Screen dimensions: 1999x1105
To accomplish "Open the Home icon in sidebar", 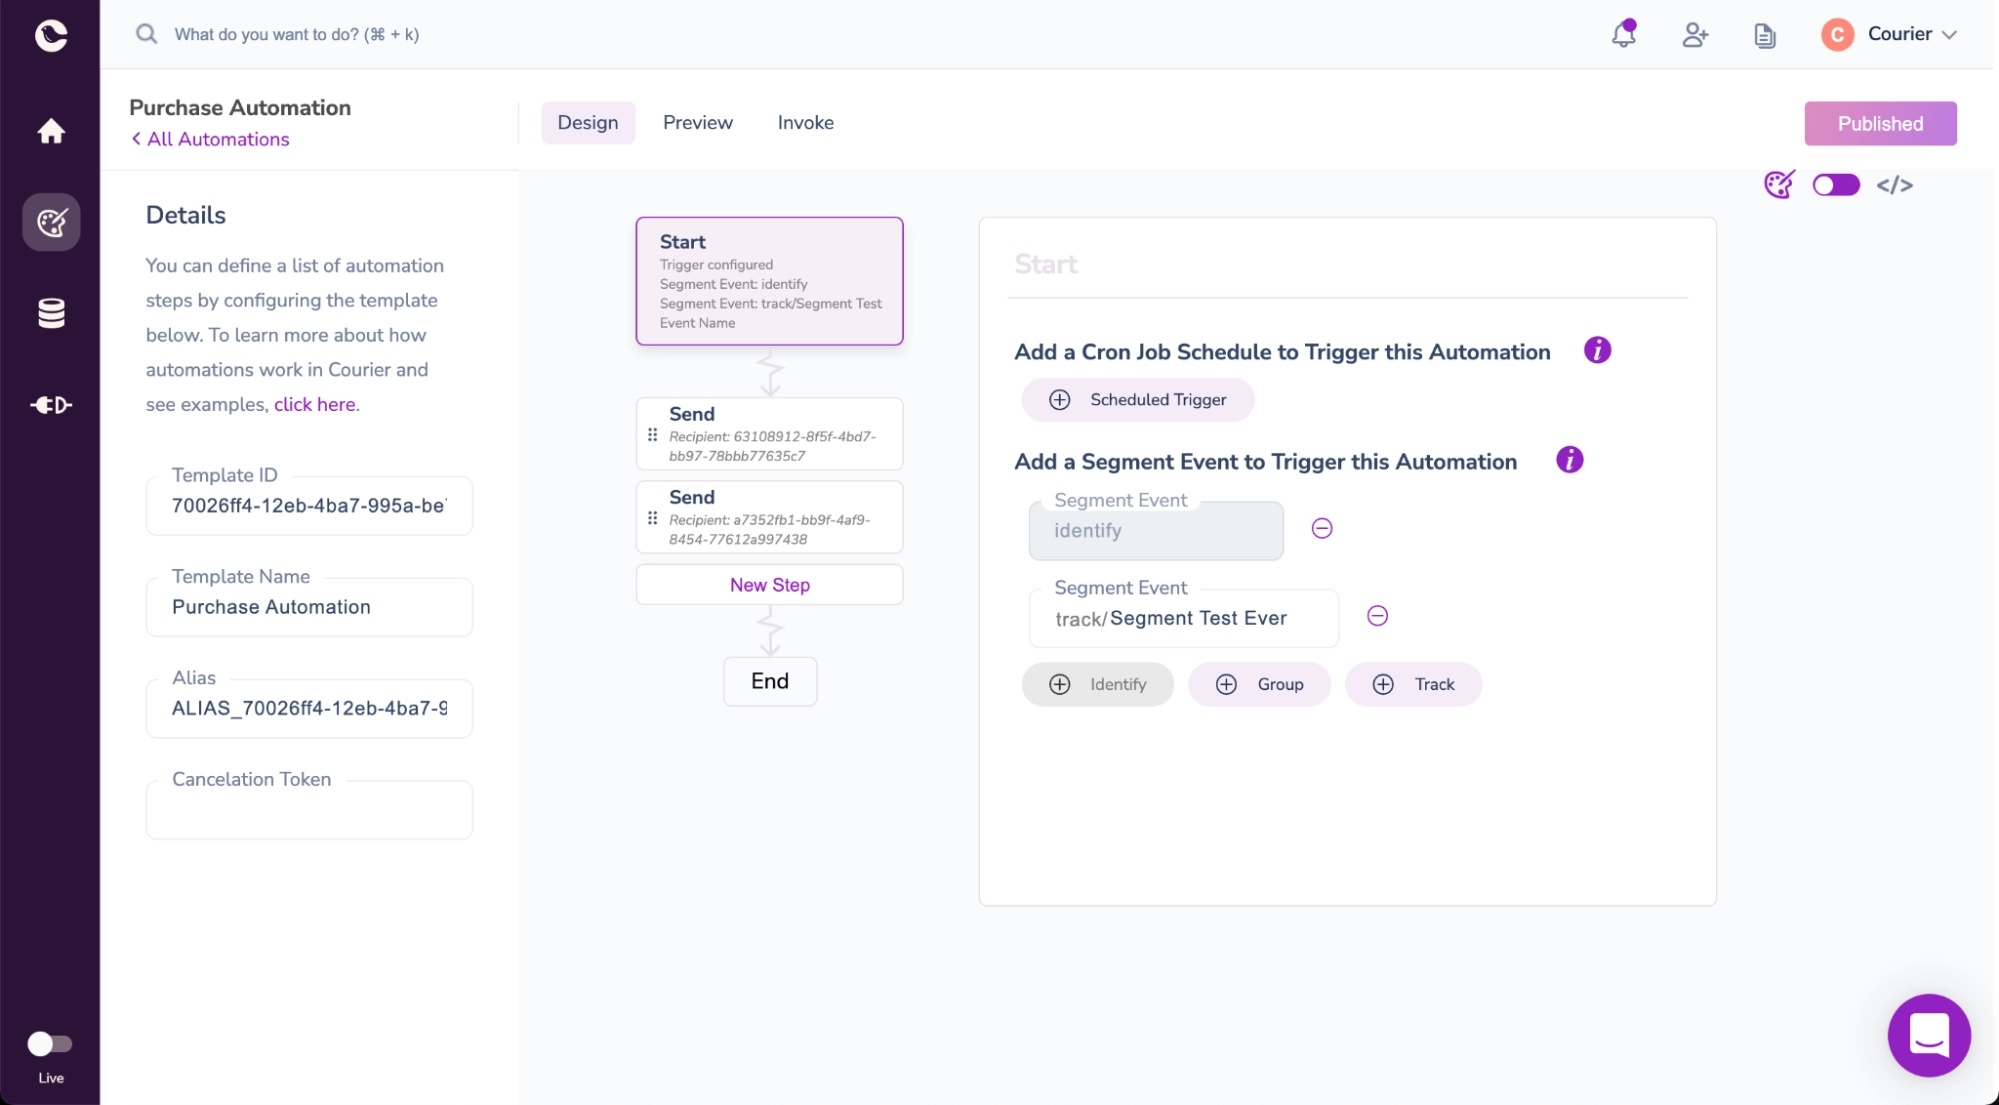I will (51, 131).
